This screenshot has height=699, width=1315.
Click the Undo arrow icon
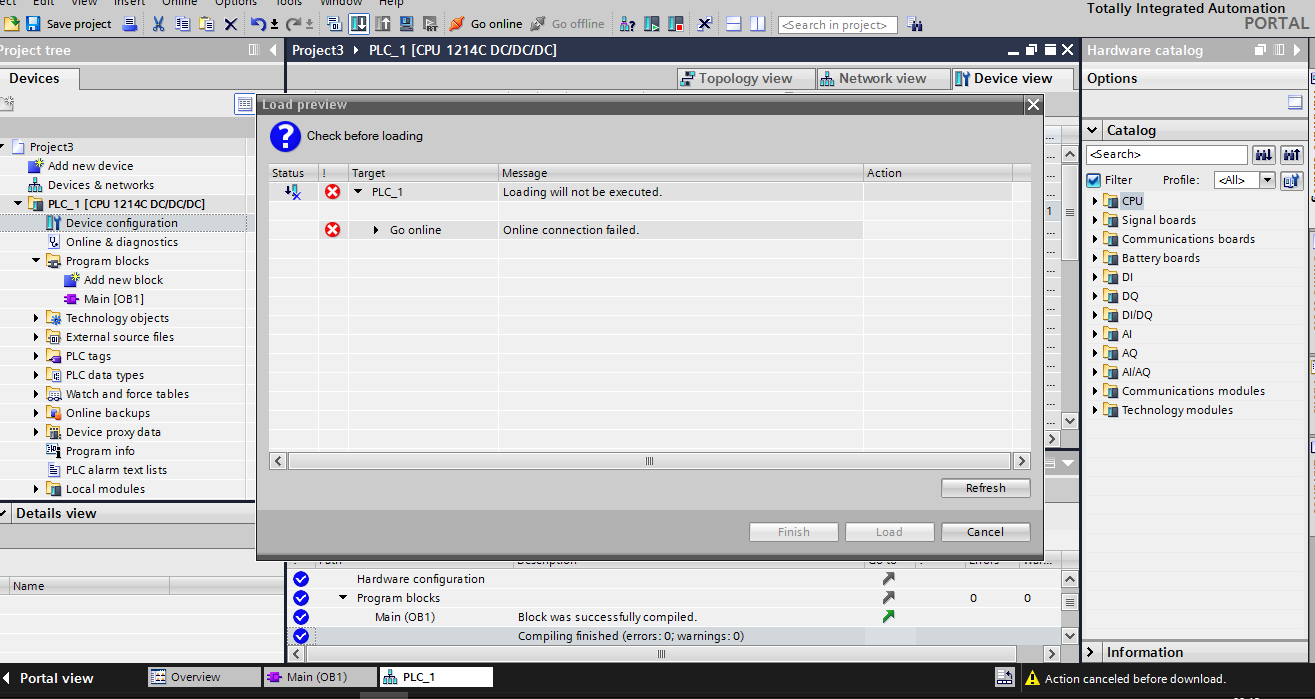coord(258,24)
